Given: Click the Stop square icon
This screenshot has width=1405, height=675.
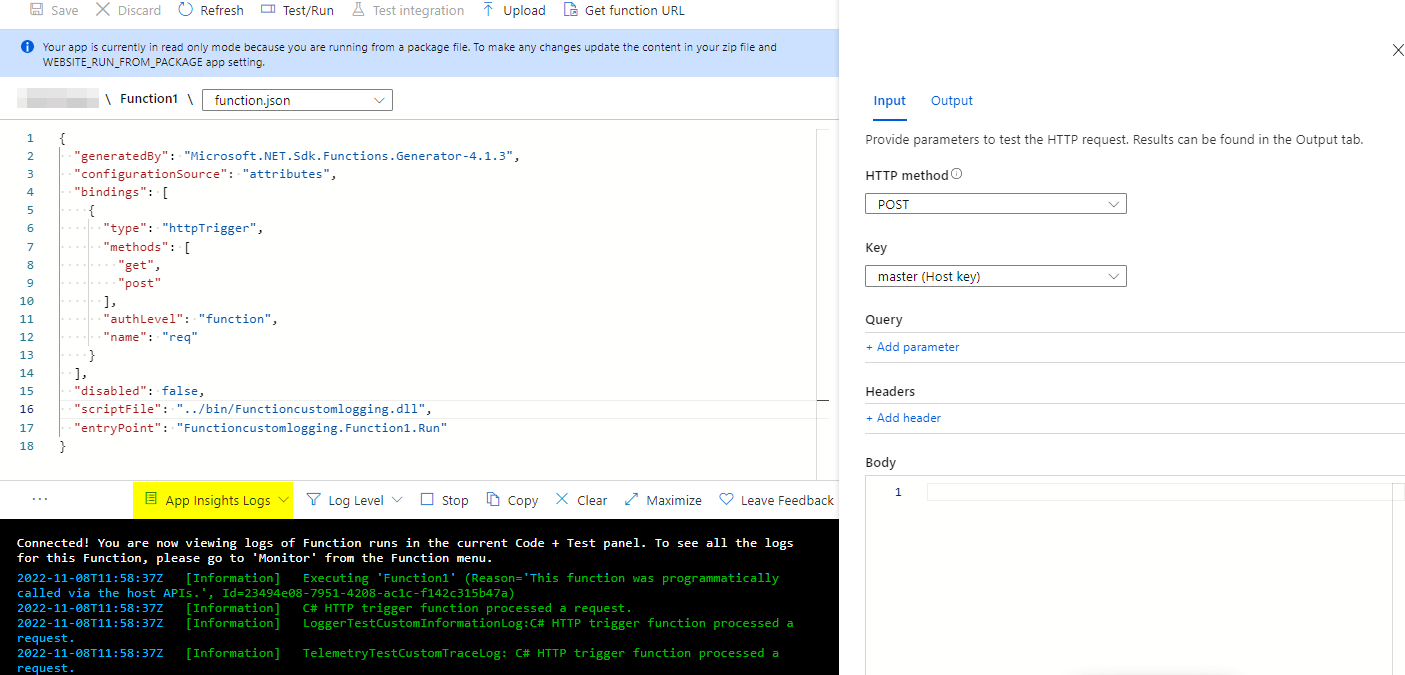Looking at the screenshot, I should [427, 499].
